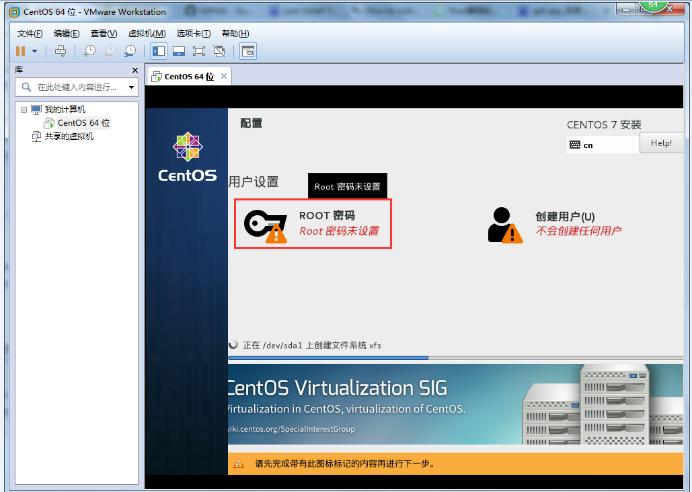Click the cn keyboard layout indicator
Screen dimensions: 692x492
602,145
